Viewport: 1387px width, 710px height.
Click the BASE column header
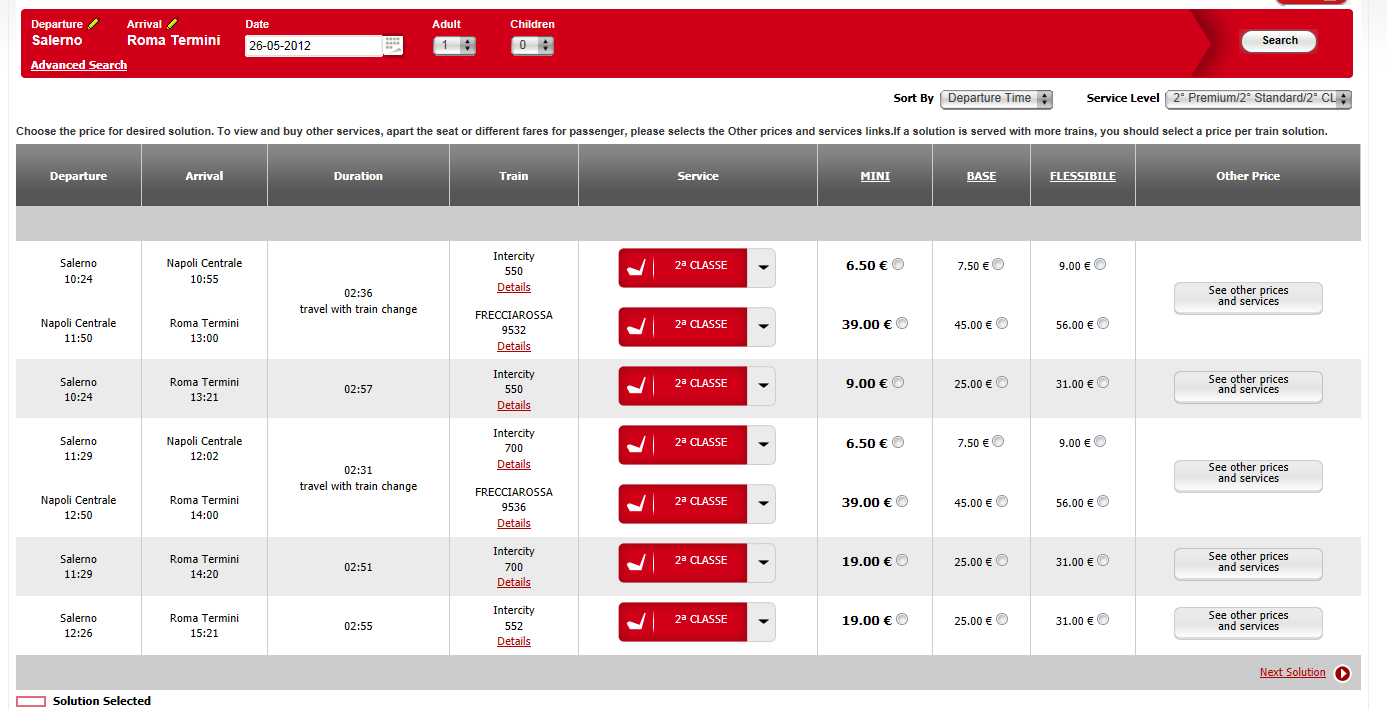981,176
